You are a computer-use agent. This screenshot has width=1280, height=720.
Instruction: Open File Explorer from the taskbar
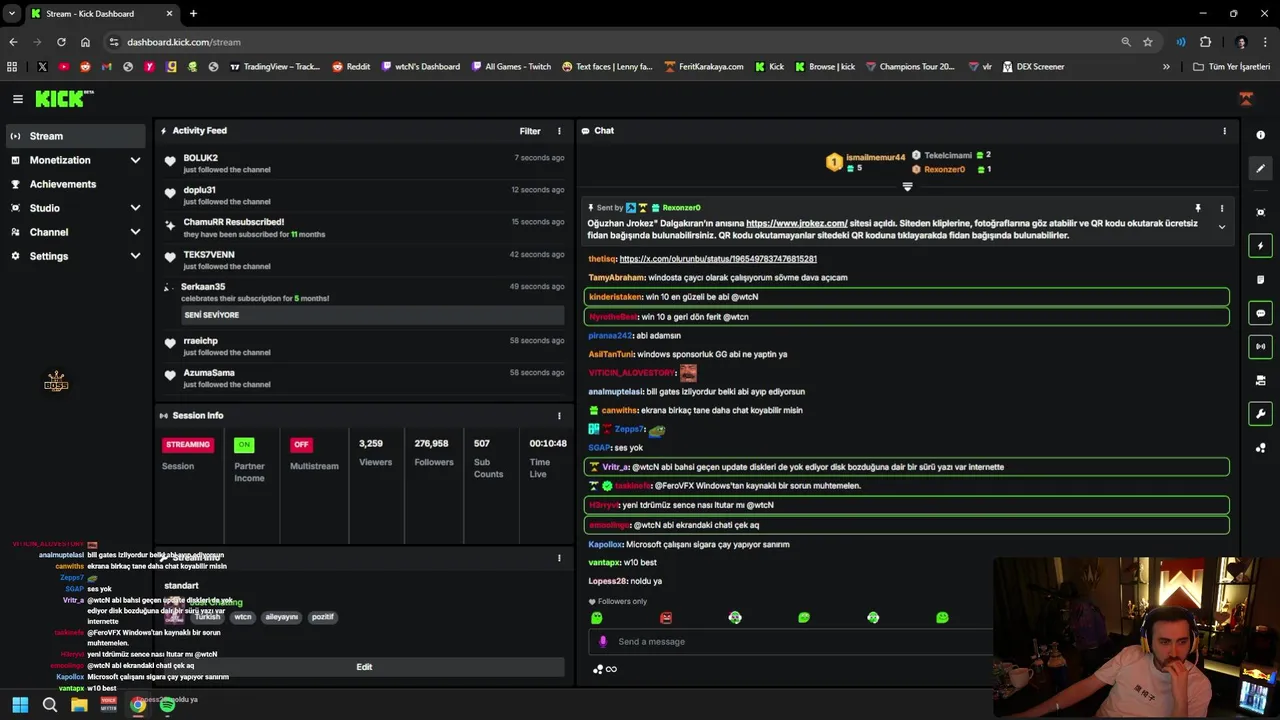pos(79,705)
